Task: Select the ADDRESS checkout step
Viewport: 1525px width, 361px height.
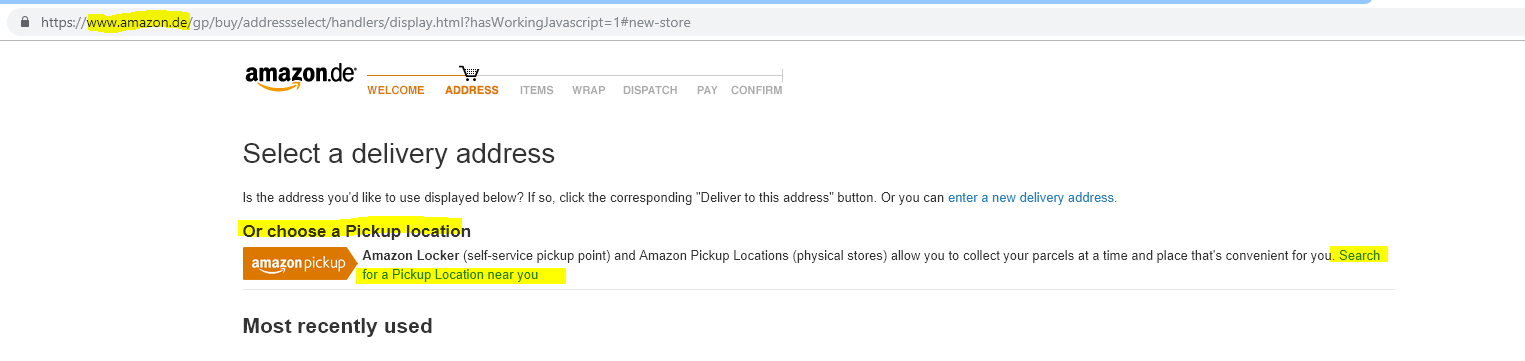Action: pos(472,91)
